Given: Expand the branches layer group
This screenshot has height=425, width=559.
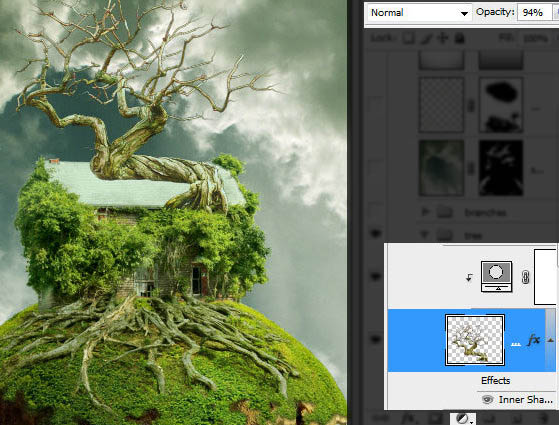Looking at the screenshot, I should point(425,212).
